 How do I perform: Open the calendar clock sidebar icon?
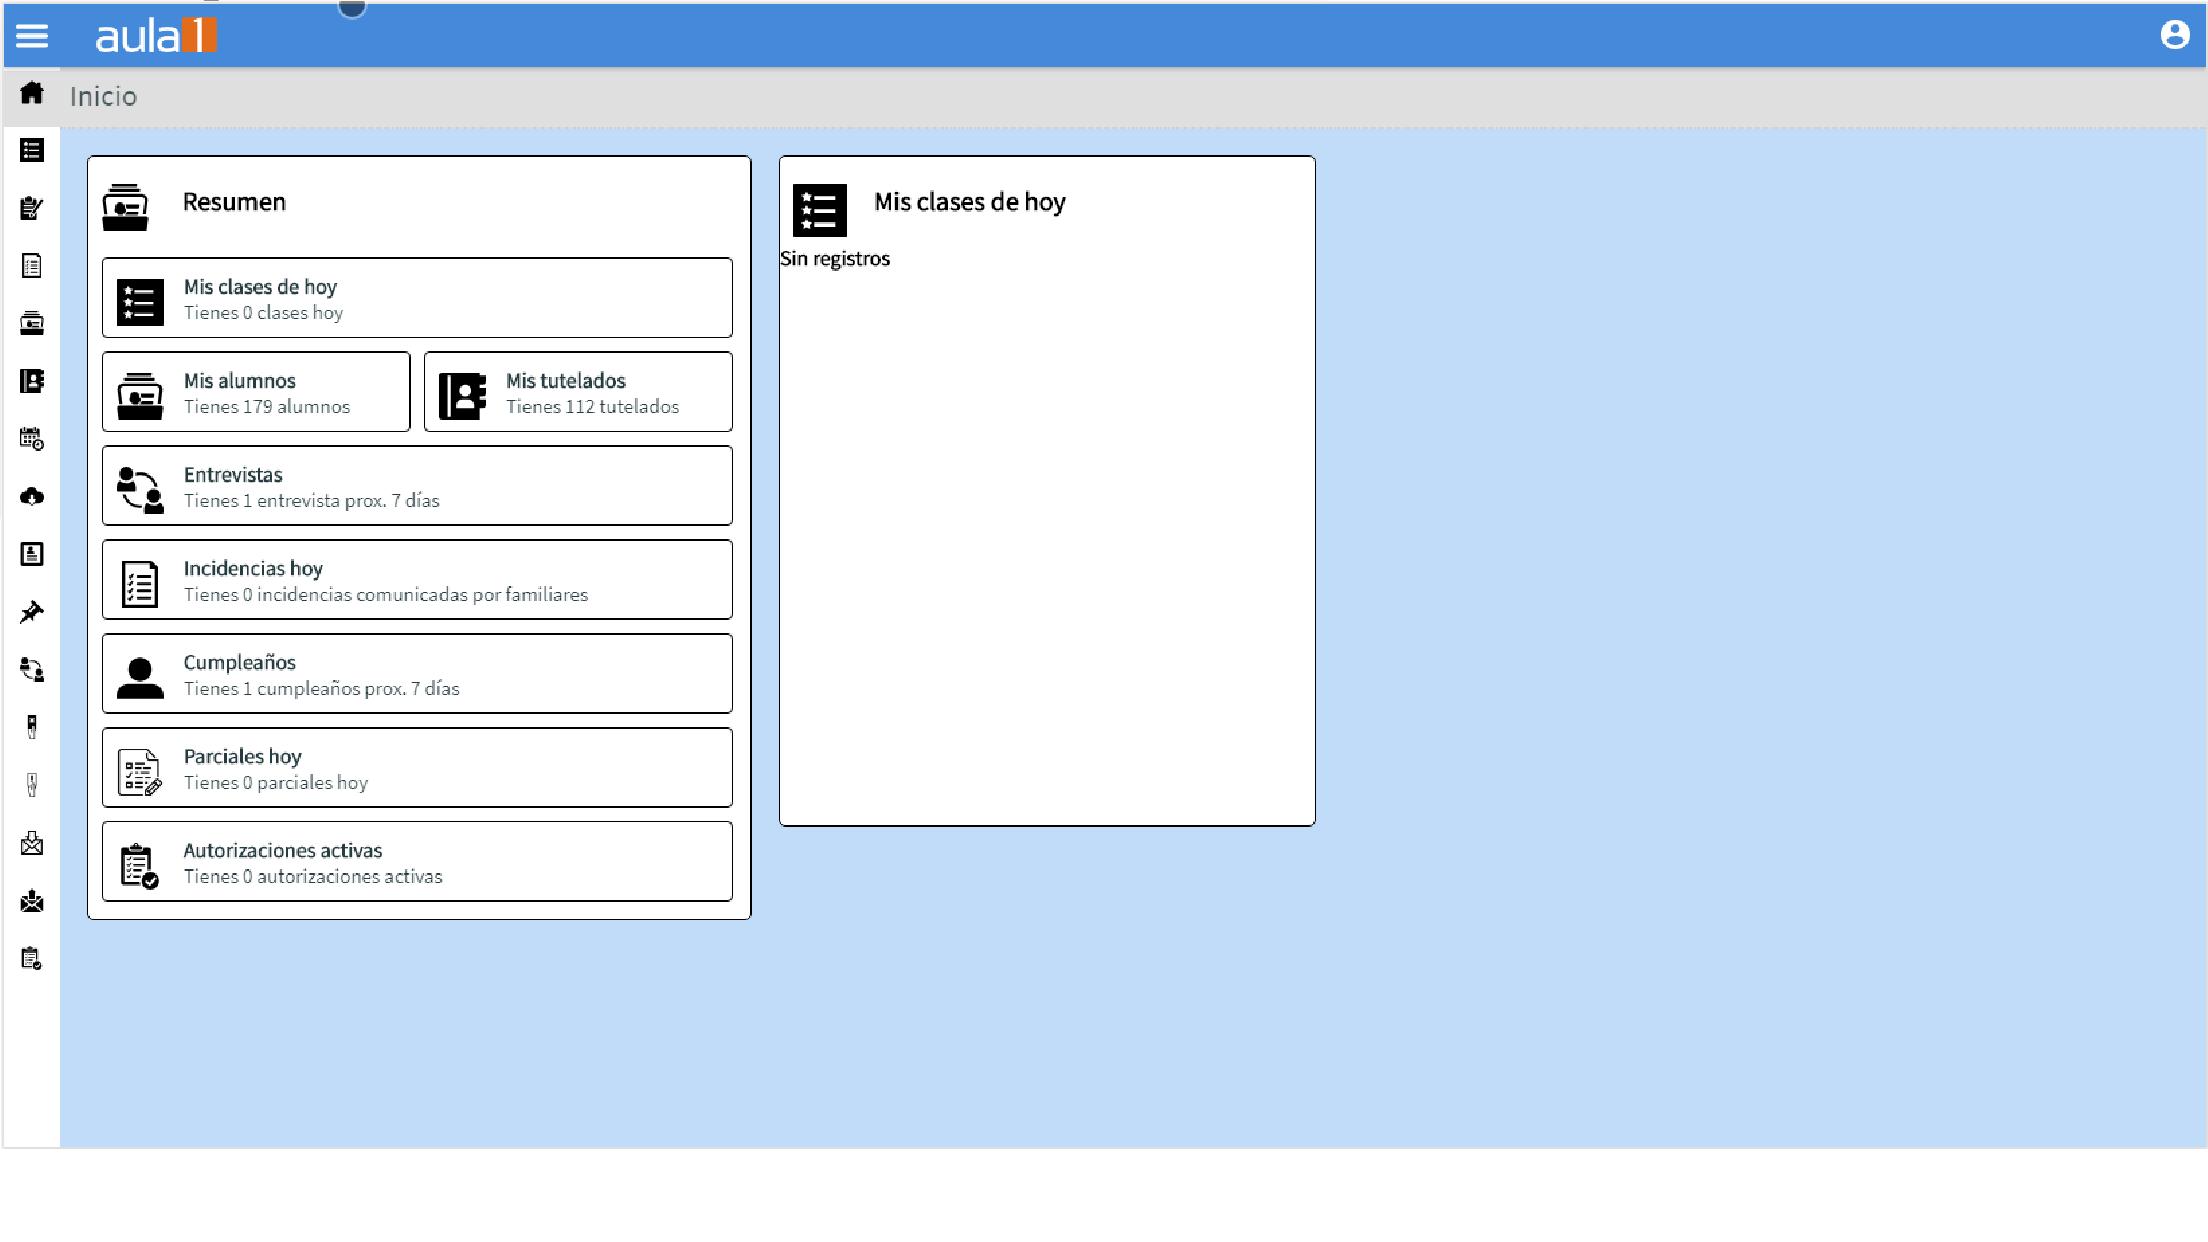[x=32, y=439]
